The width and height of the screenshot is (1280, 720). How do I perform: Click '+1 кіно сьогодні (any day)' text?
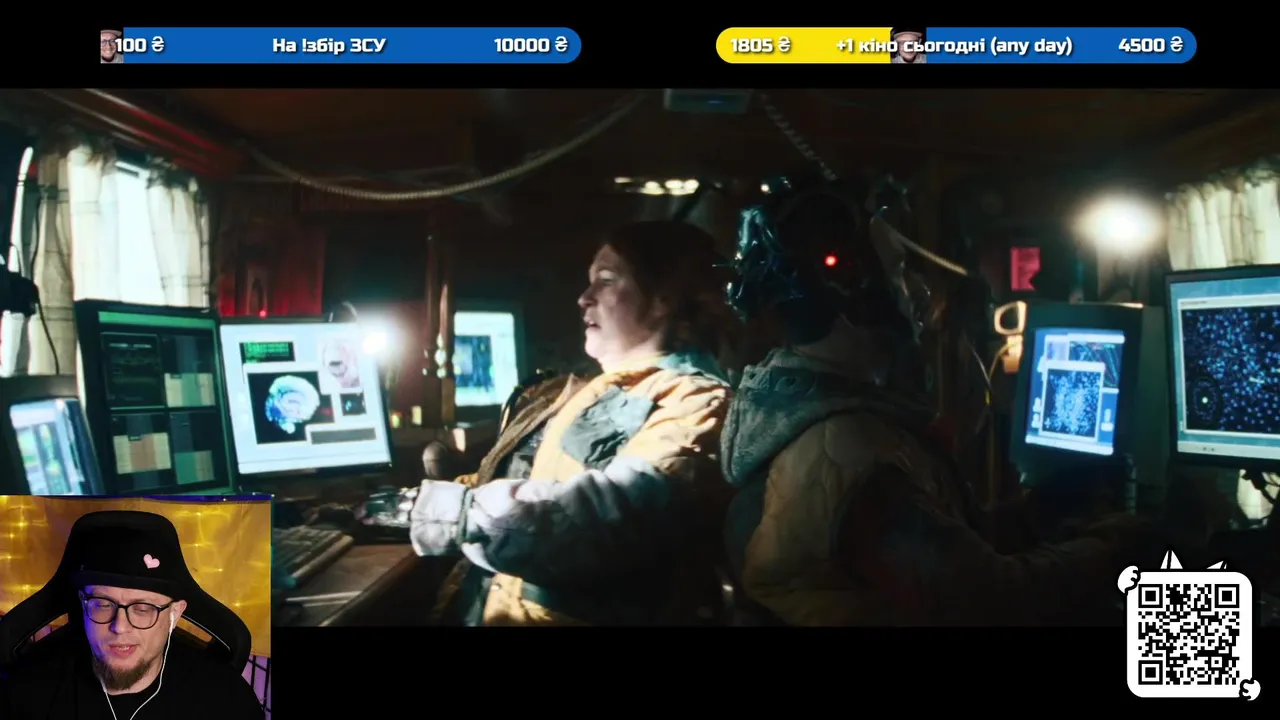(x=953, y=45)
